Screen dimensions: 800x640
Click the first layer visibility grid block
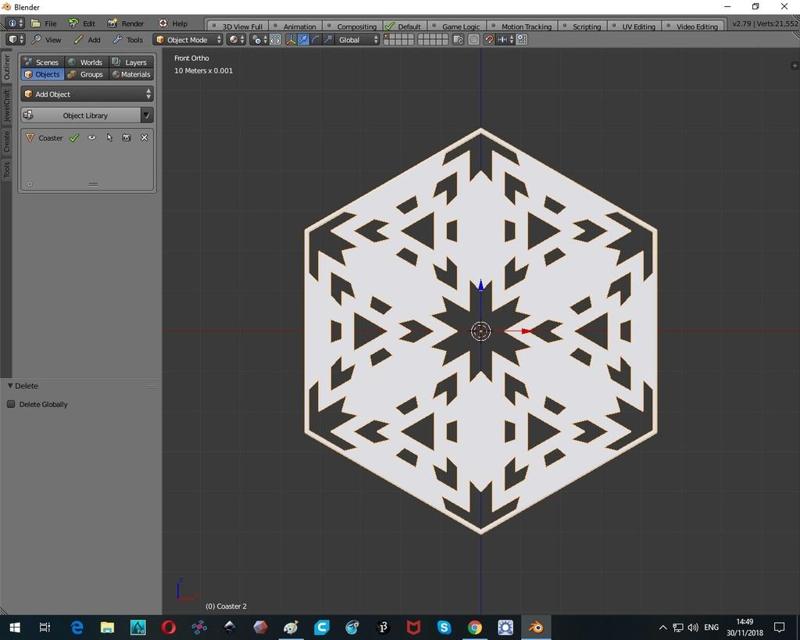[x=398, y=39]
